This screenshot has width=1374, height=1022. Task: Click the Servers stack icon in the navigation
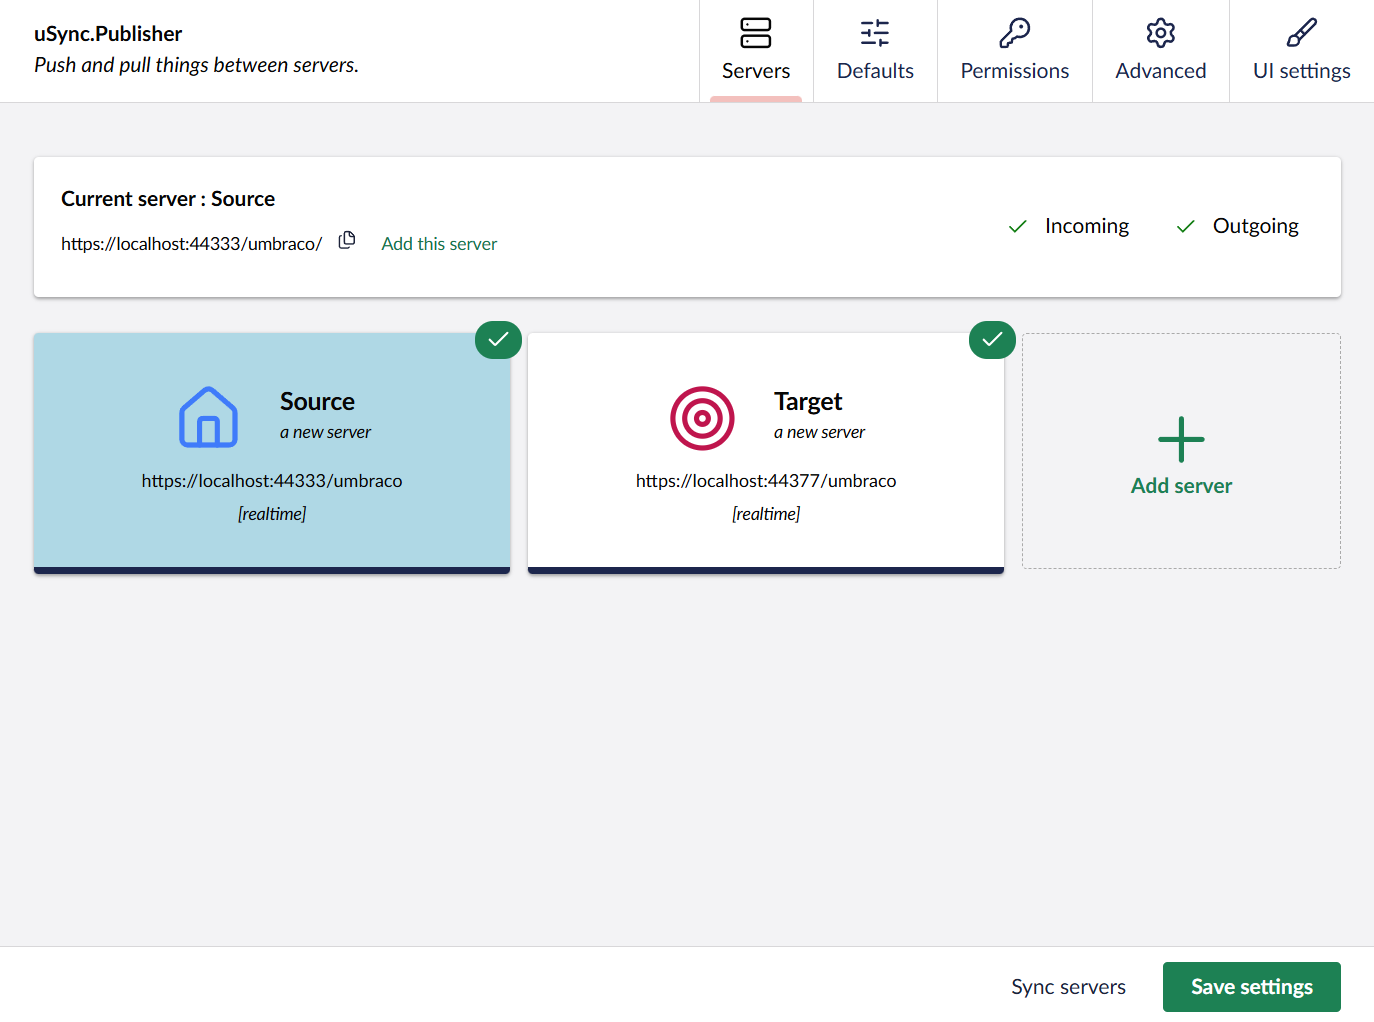click(x=756, y=33)
